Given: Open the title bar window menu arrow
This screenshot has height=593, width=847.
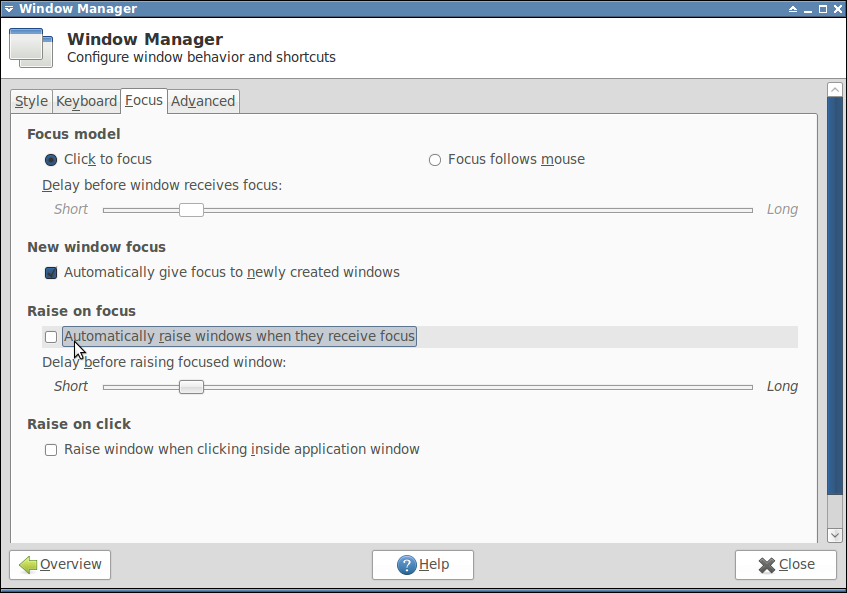Looking at the screenshot, I should pos(9,9).
